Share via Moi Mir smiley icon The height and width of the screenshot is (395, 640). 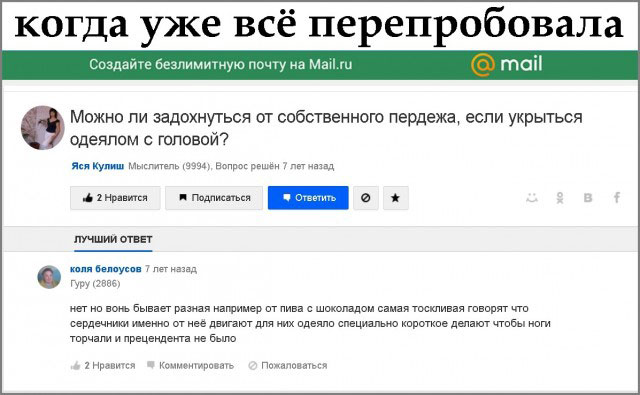(x=531, y=198)
